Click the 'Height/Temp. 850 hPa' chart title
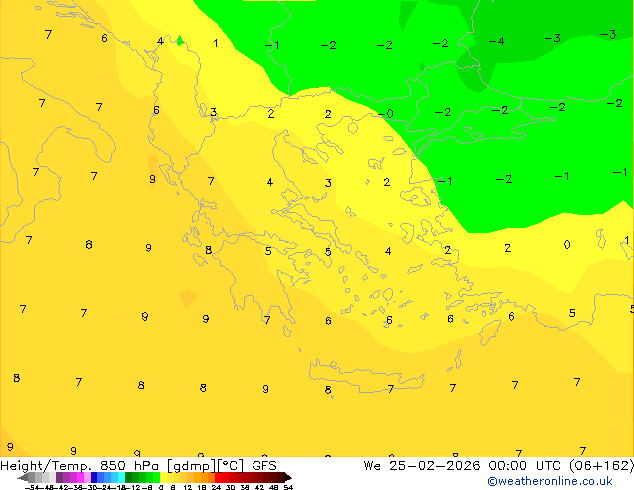 pyautogui.click(x=79, y=466)
